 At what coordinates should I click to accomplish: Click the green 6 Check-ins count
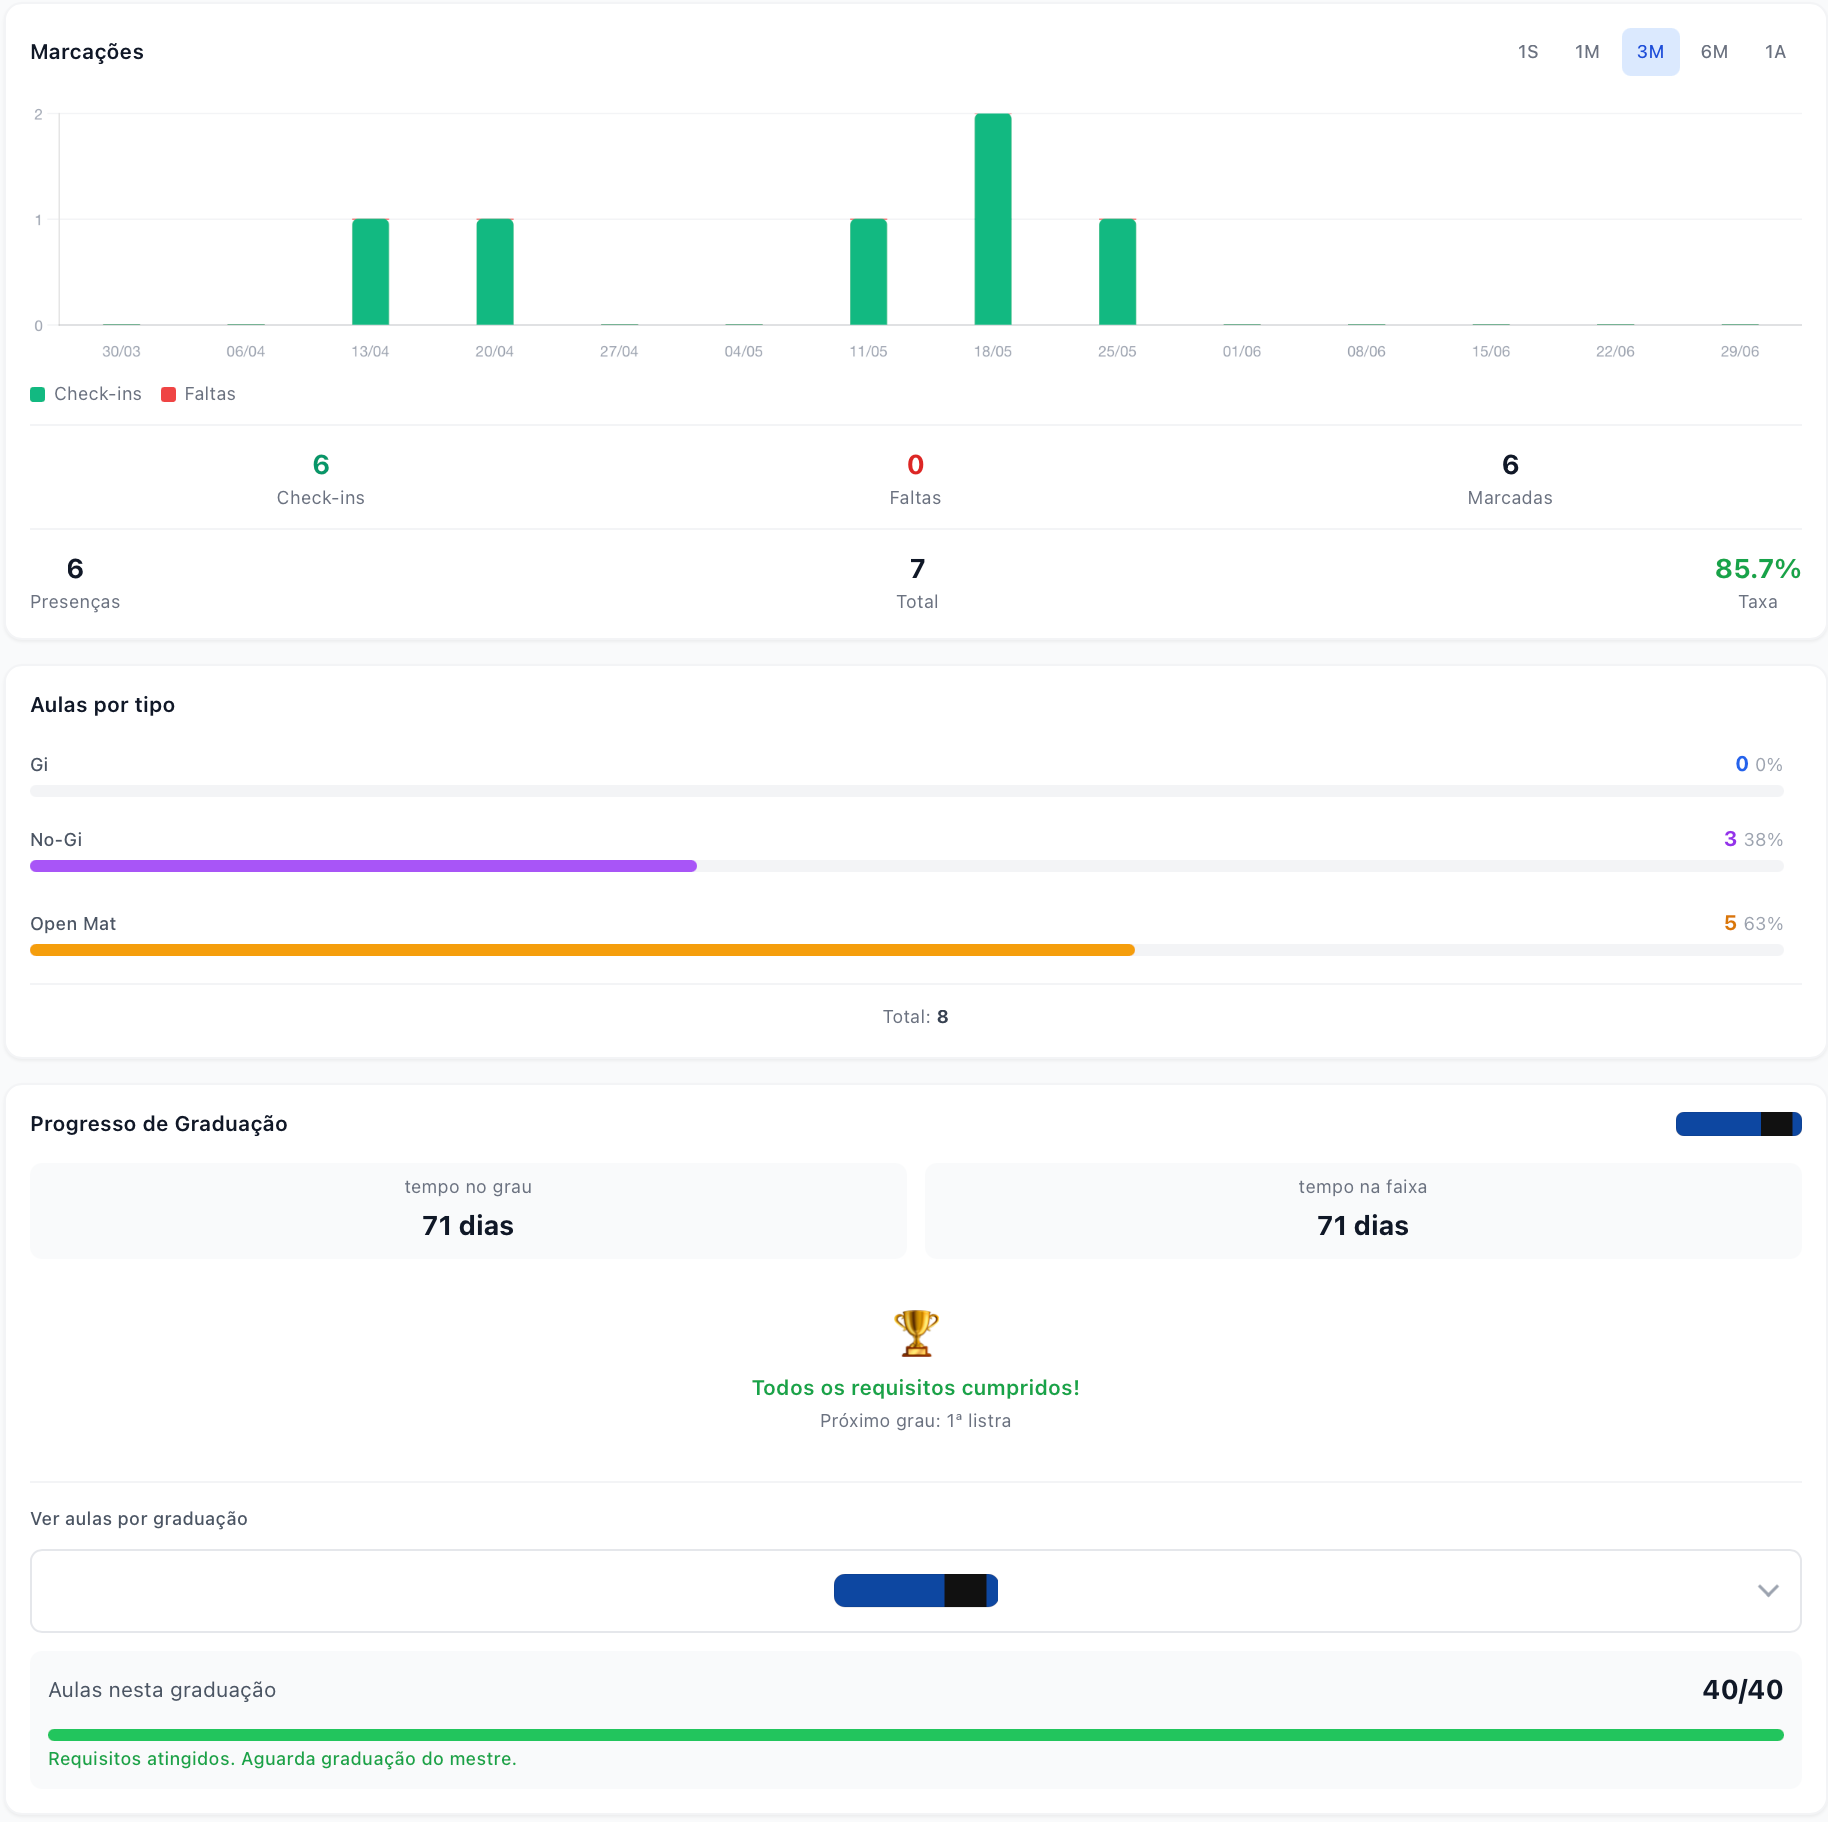(321, 465)
